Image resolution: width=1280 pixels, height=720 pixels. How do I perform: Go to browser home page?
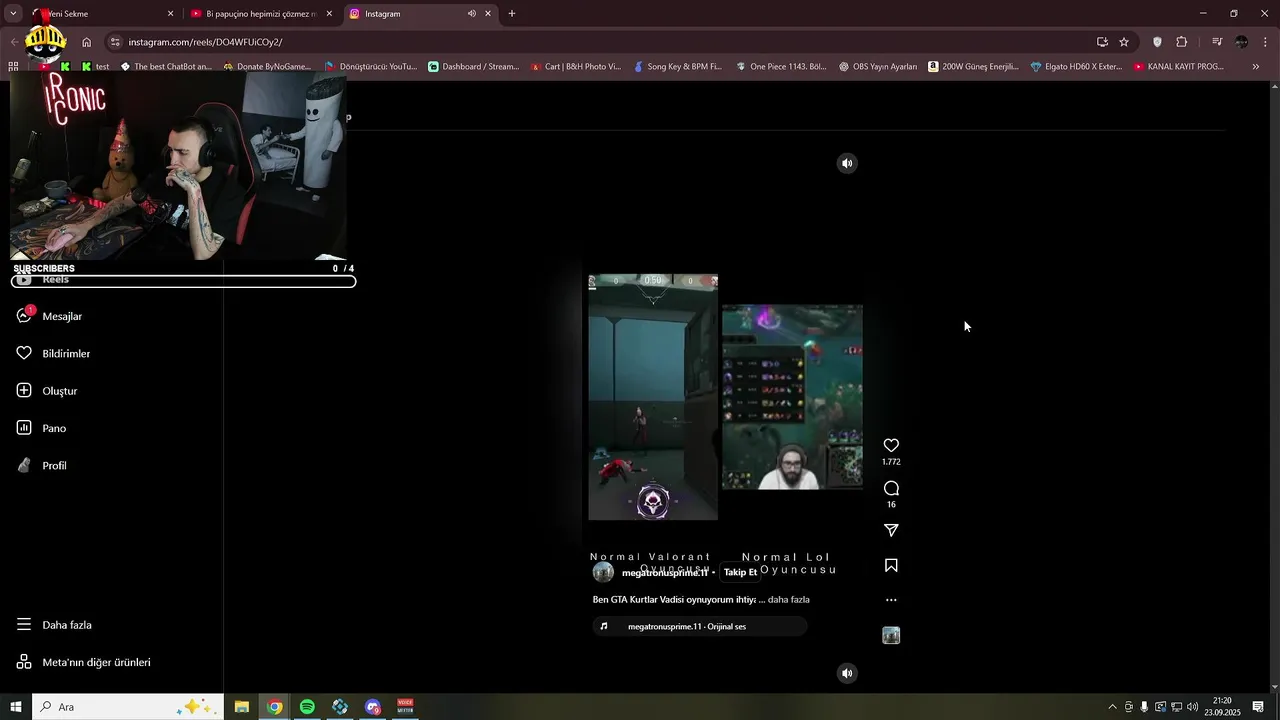pyautogui.click(x=86, y=42)
